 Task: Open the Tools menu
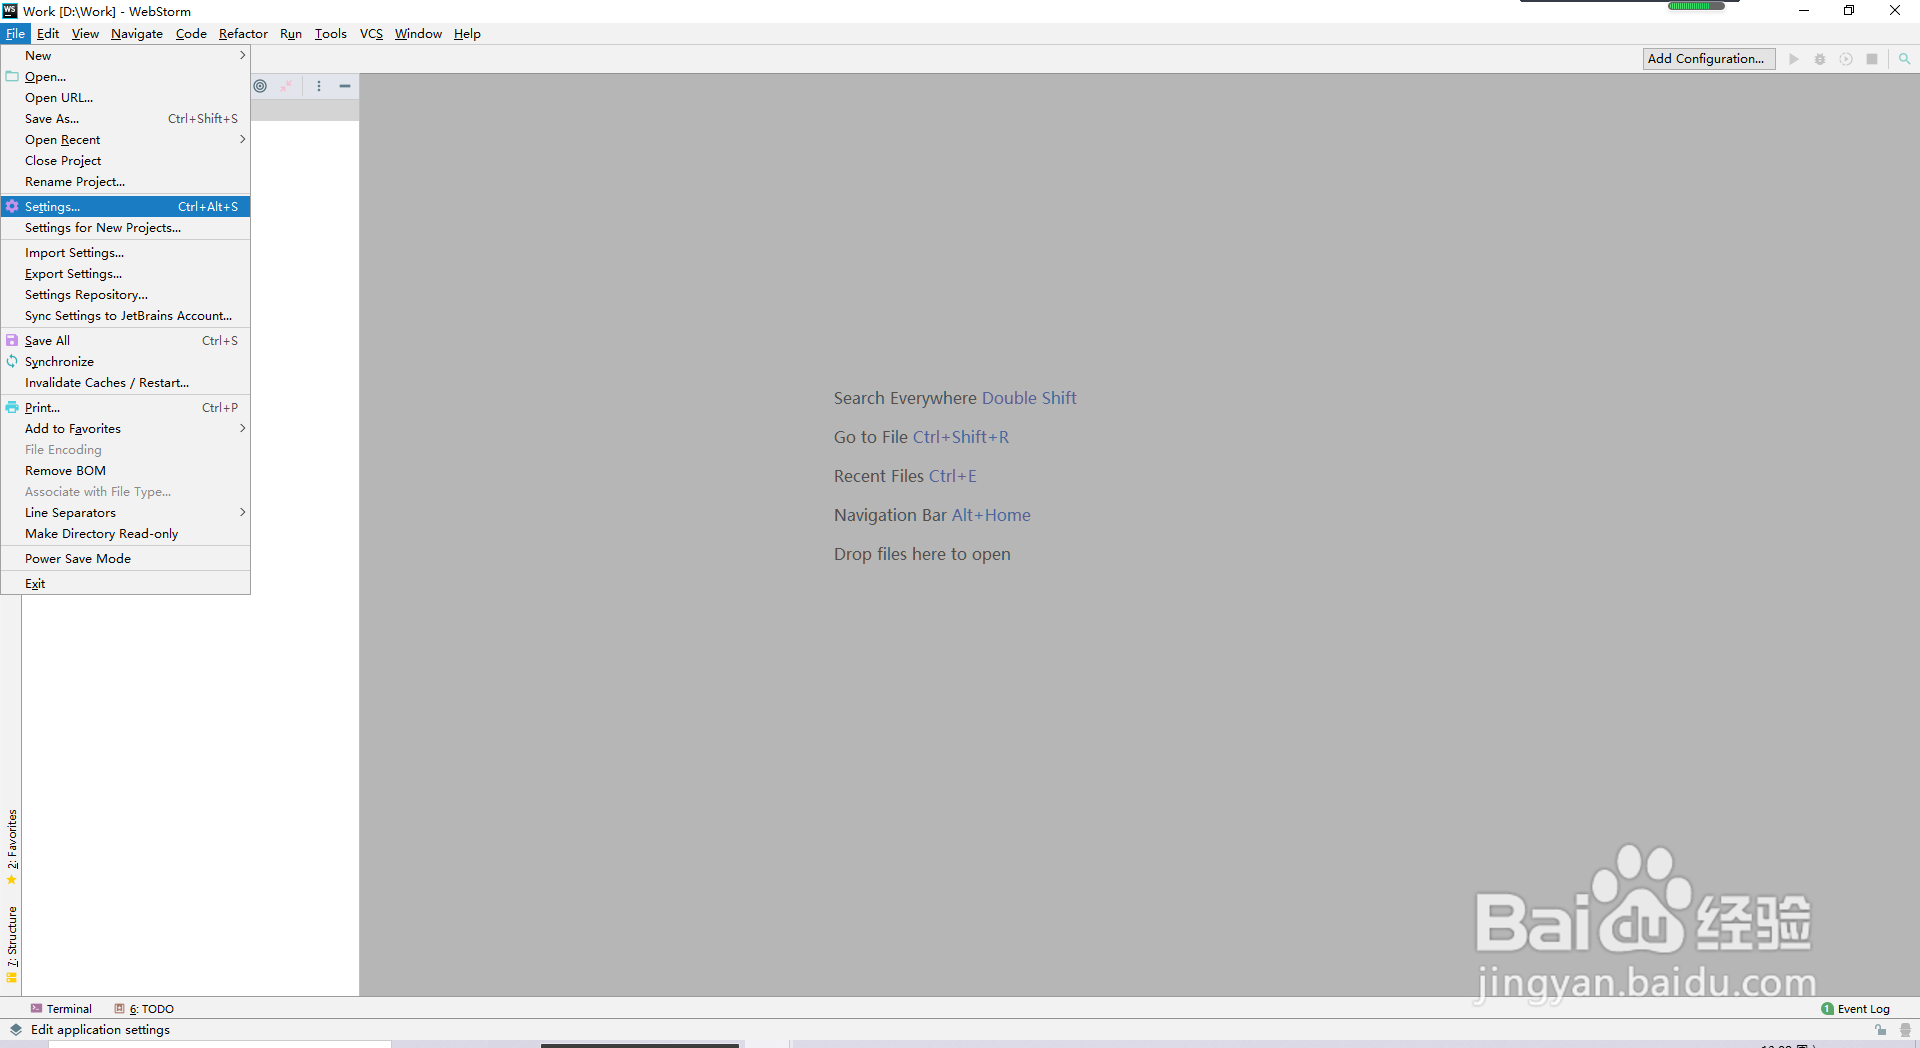(x=331, y=34)
